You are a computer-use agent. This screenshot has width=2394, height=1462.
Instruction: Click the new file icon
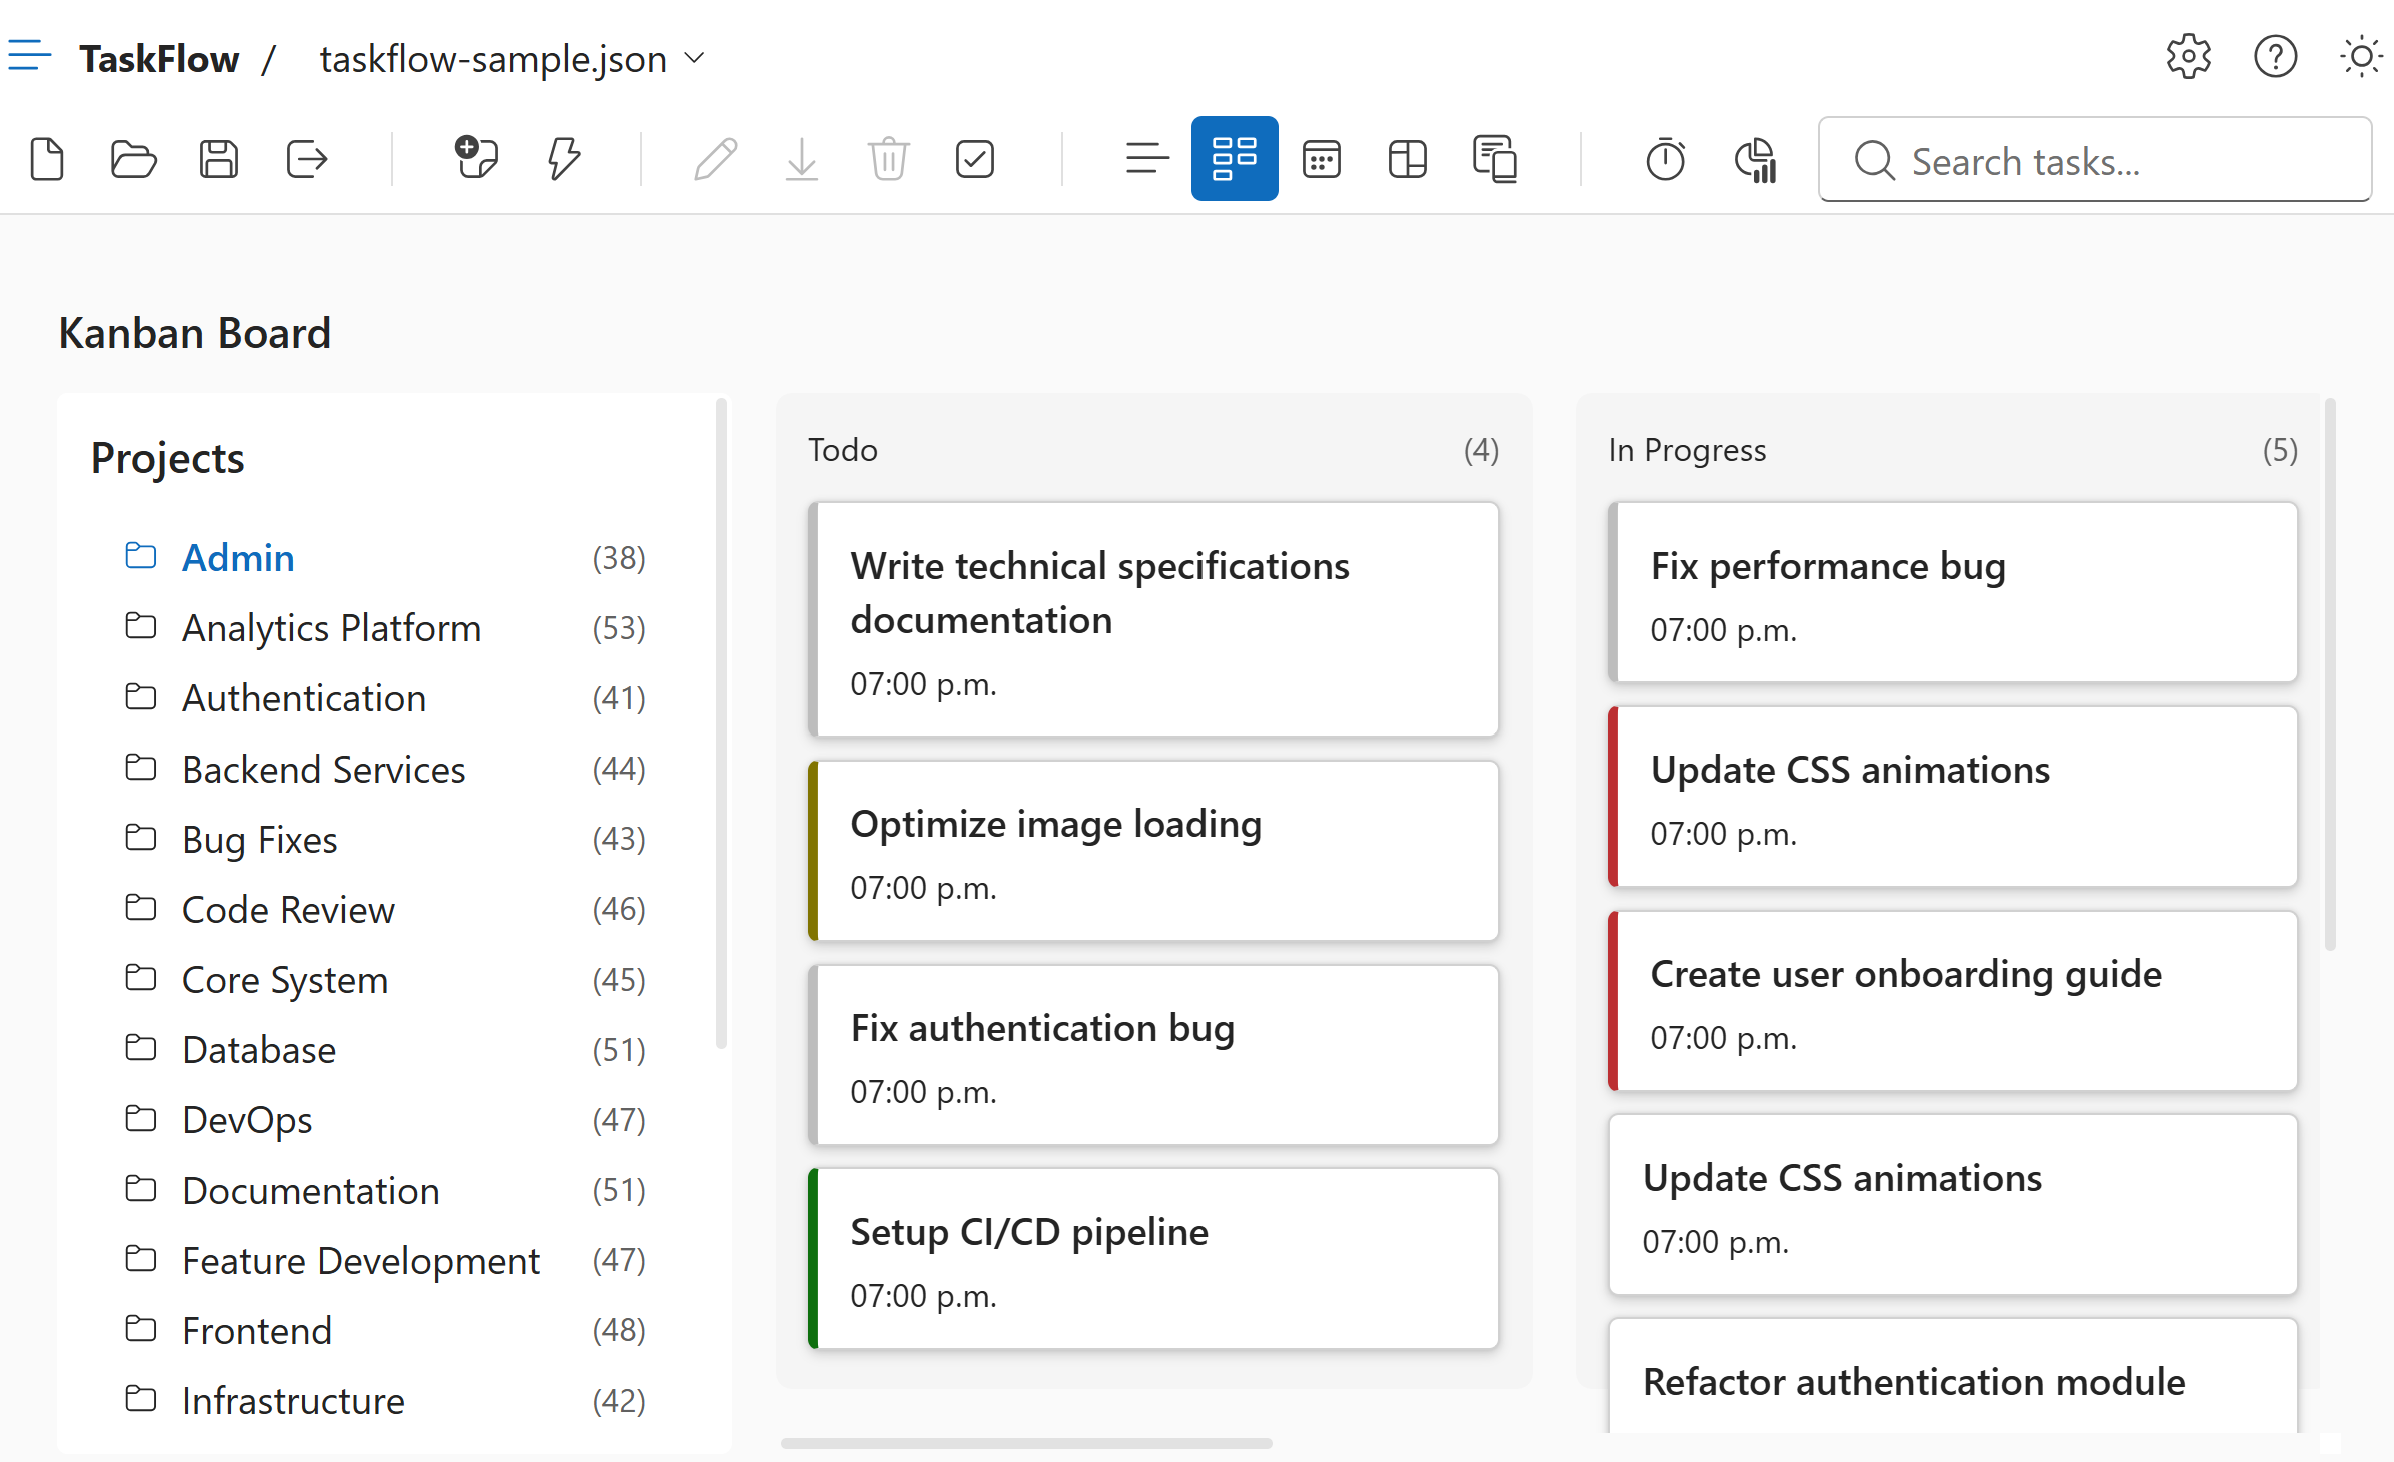(47, 159)
